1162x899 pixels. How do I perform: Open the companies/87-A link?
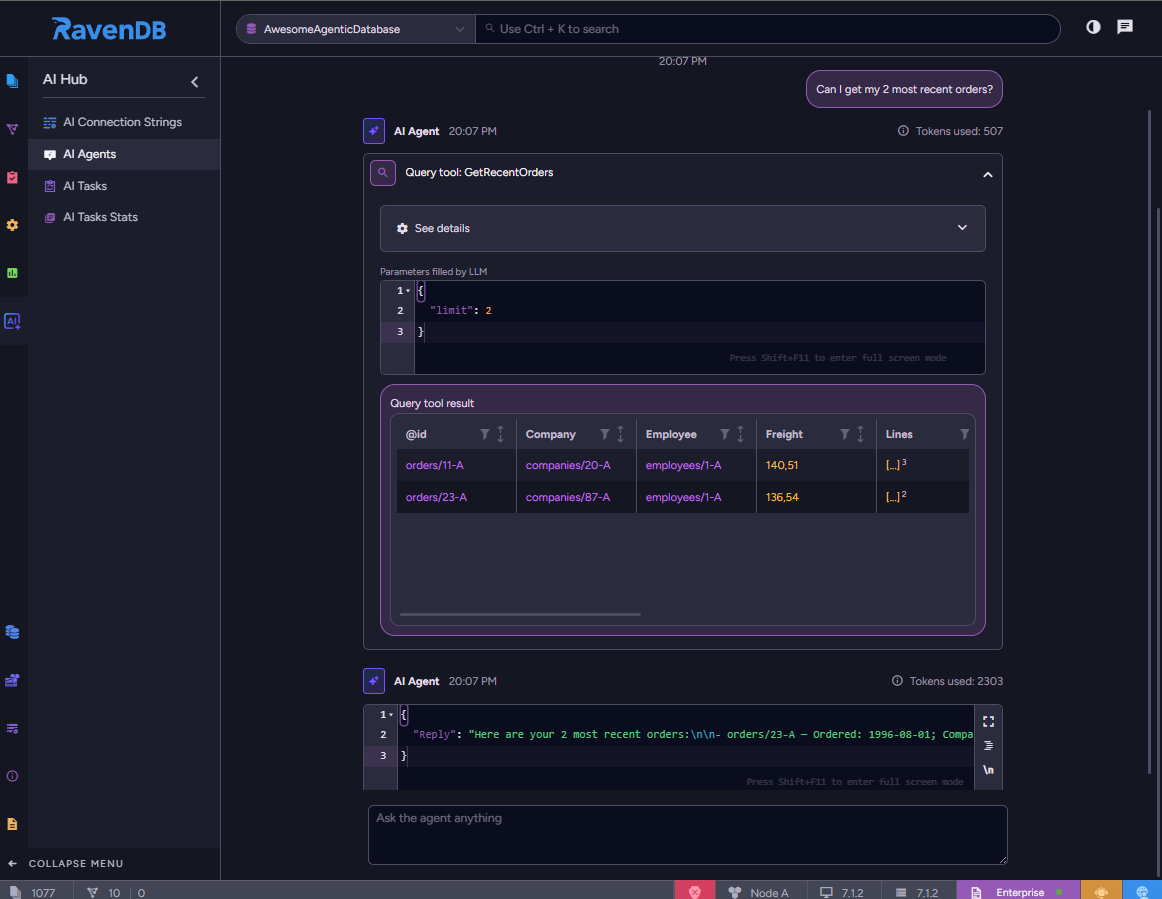(568, 497)
